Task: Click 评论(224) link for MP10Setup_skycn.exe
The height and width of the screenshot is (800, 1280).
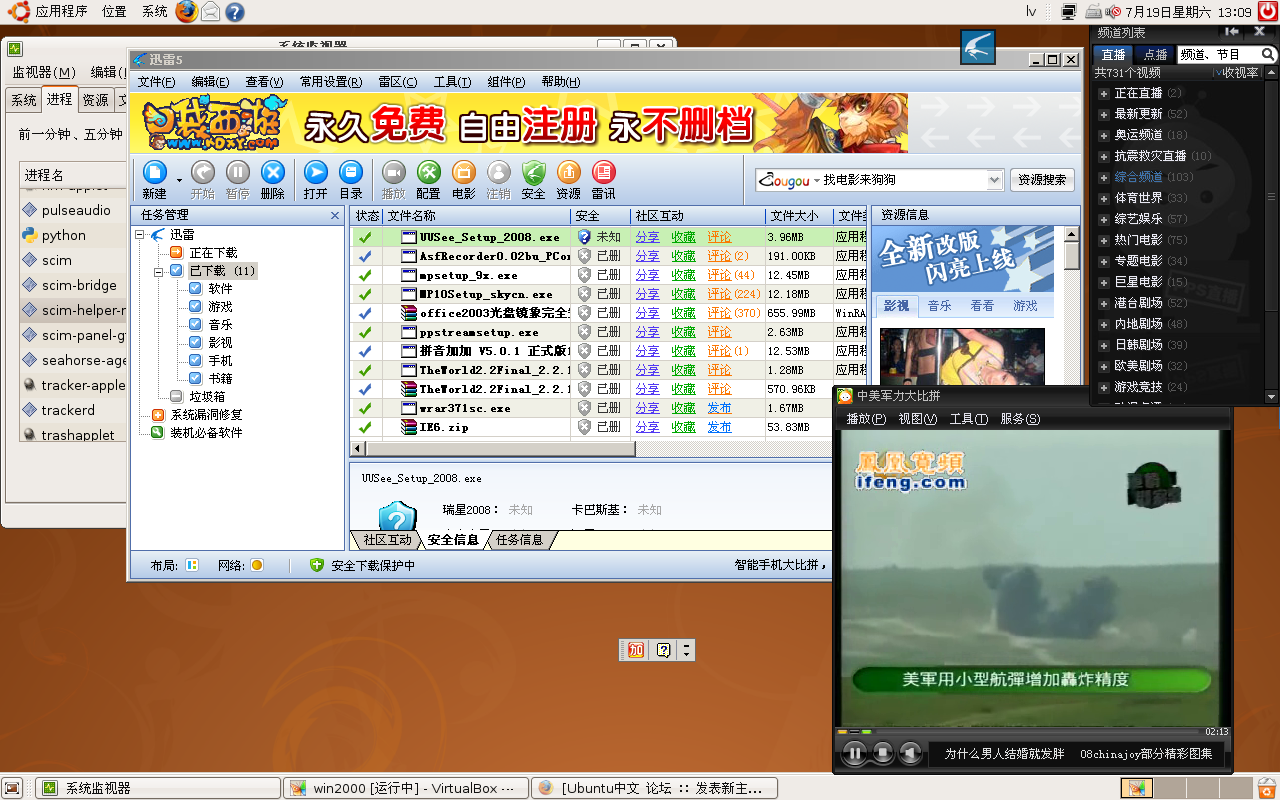Action: pyautogui.click(x=734, y=294)
